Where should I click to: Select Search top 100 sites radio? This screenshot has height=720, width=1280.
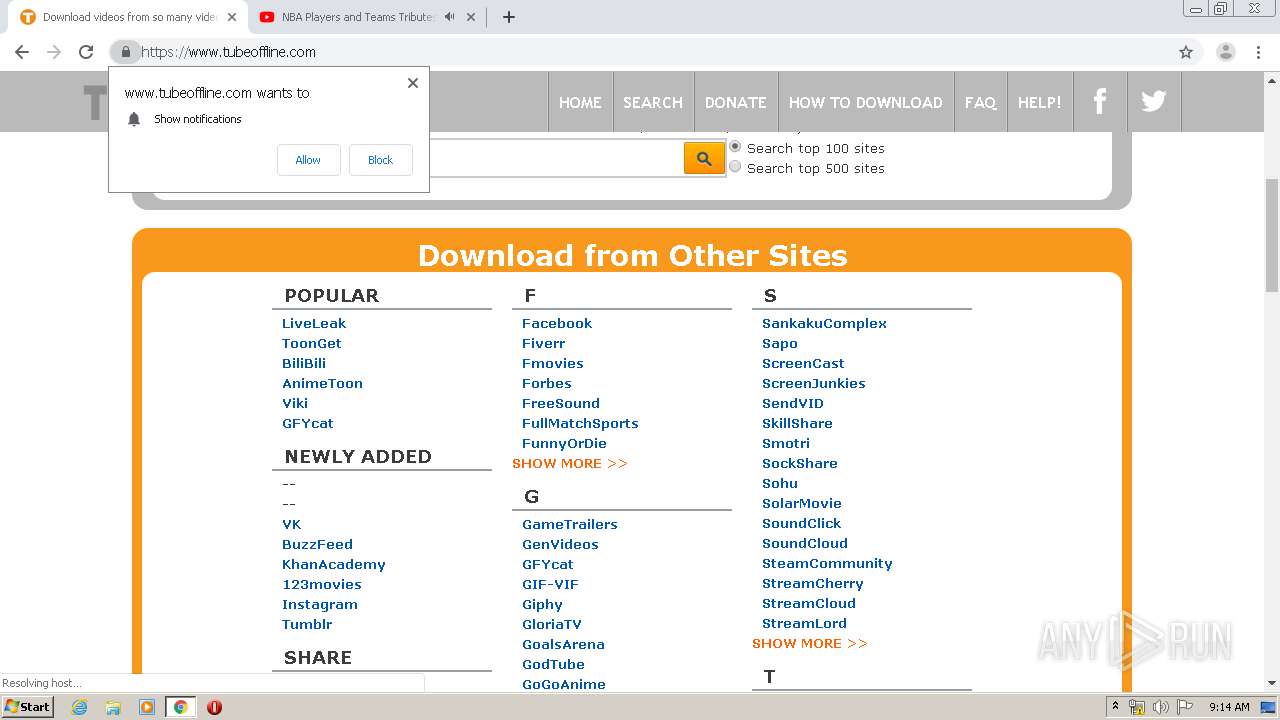pyautogui.click(x=735, y=147)
